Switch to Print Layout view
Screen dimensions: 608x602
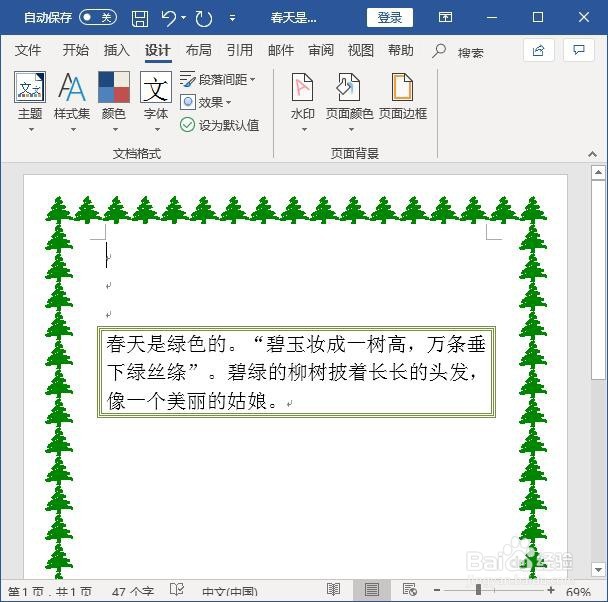371,590
